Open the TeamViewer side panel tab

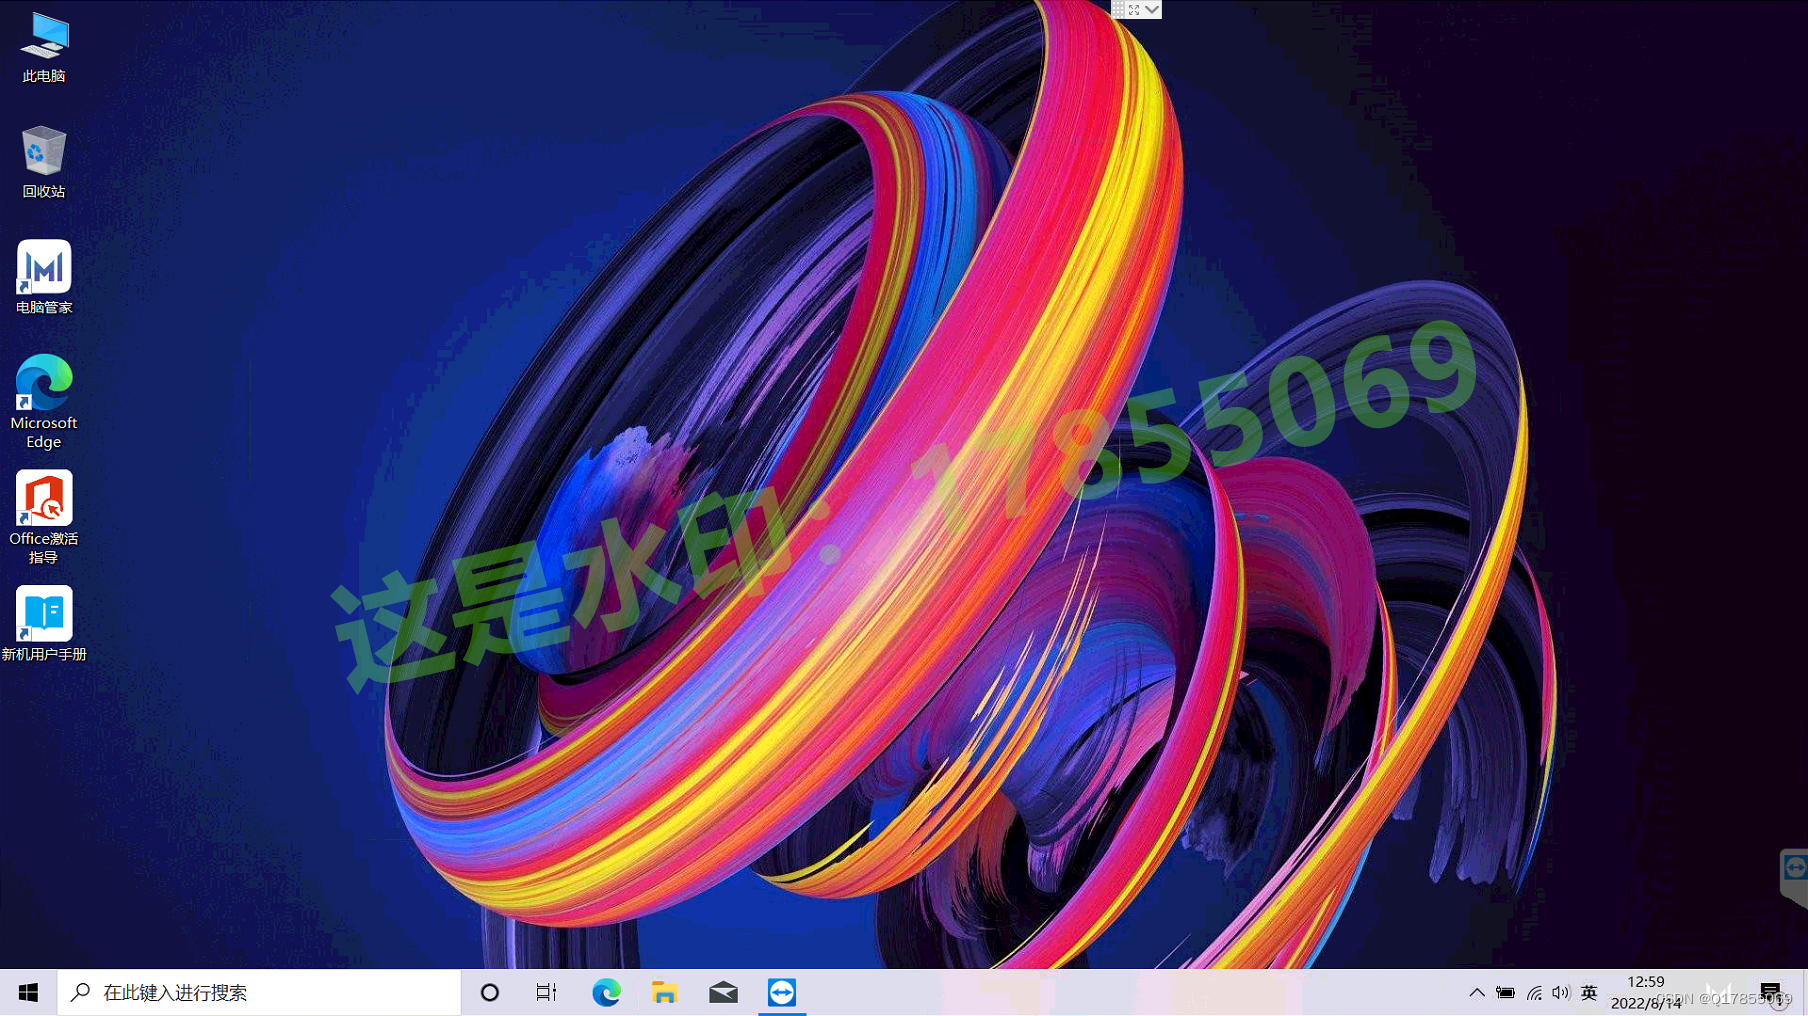(x=1795, y=877)
